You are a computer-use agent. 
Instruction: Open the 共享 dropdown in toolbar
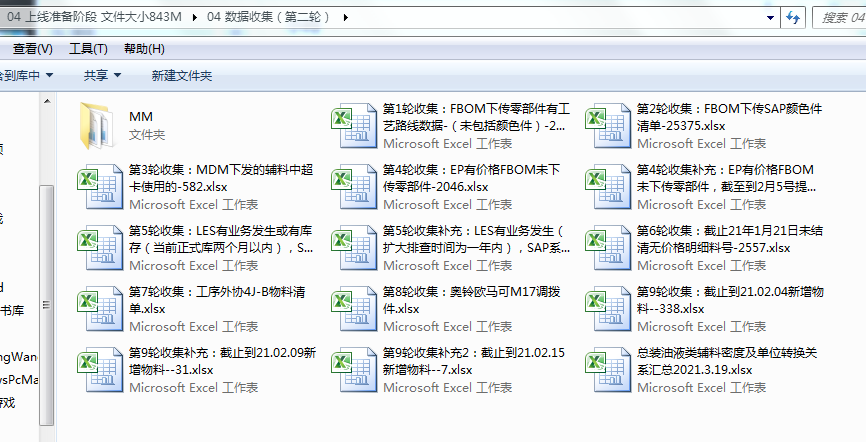click(102, 75)
